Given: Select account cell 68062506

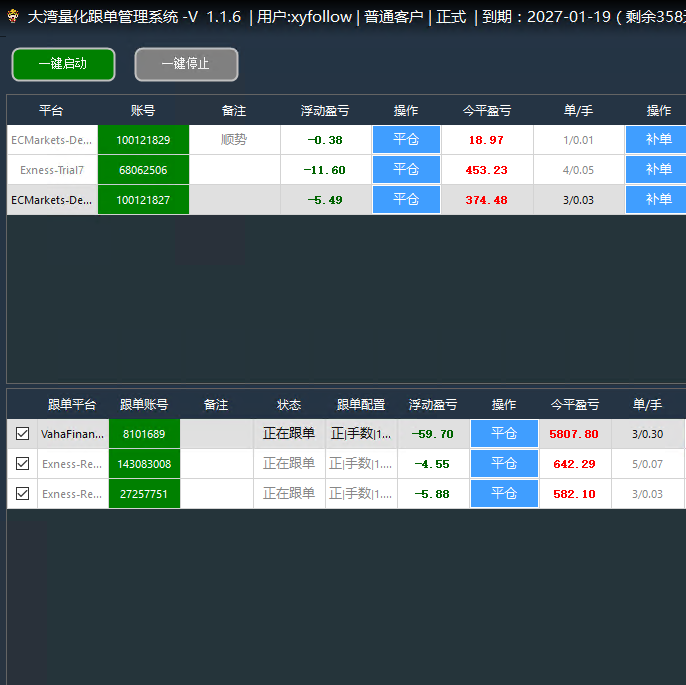Looking at the screenshot, I should point(143,170).
